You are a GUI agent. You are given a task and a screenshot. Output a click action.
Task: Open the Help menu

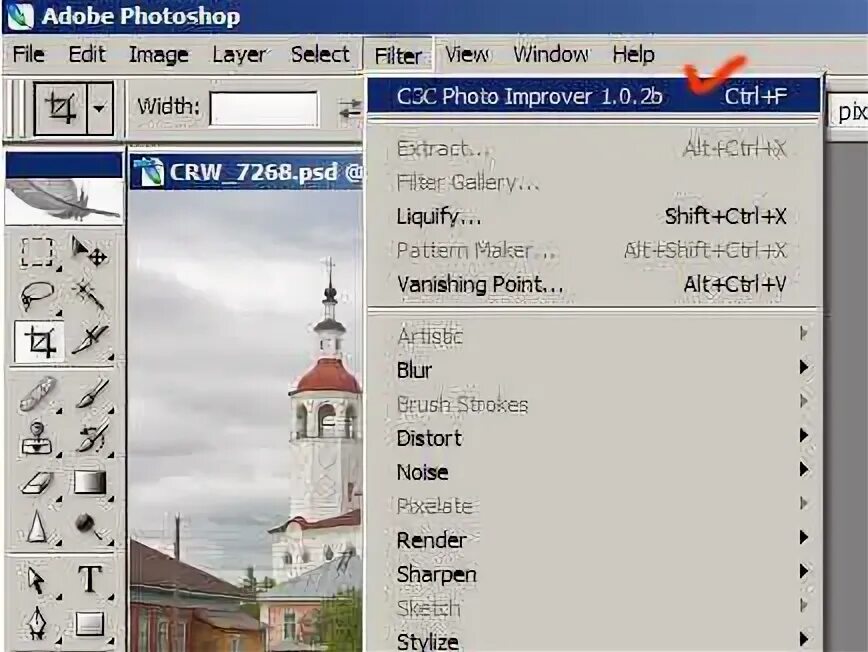point(633,54)
